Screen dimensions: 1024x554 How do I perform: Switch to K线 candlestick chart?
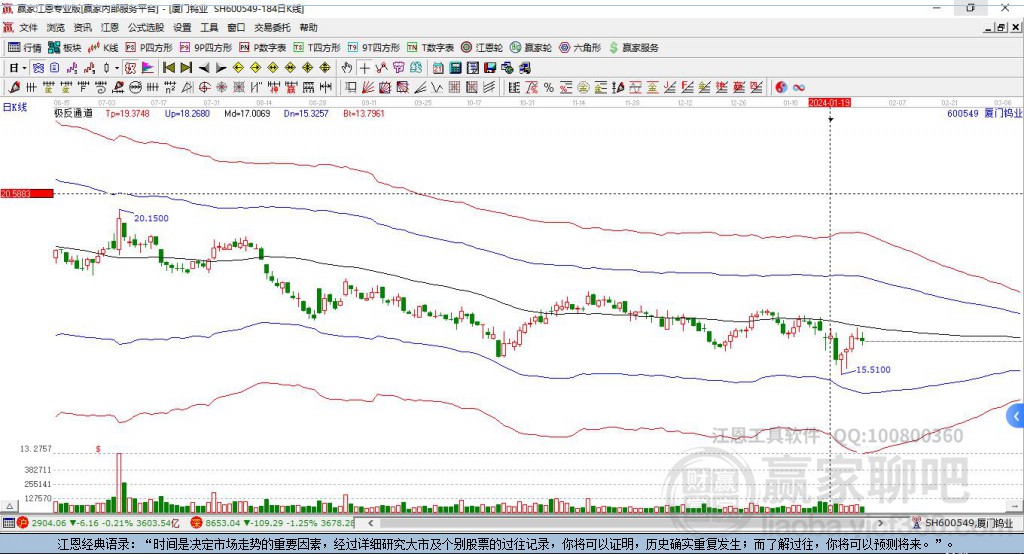tap(103, 48)
